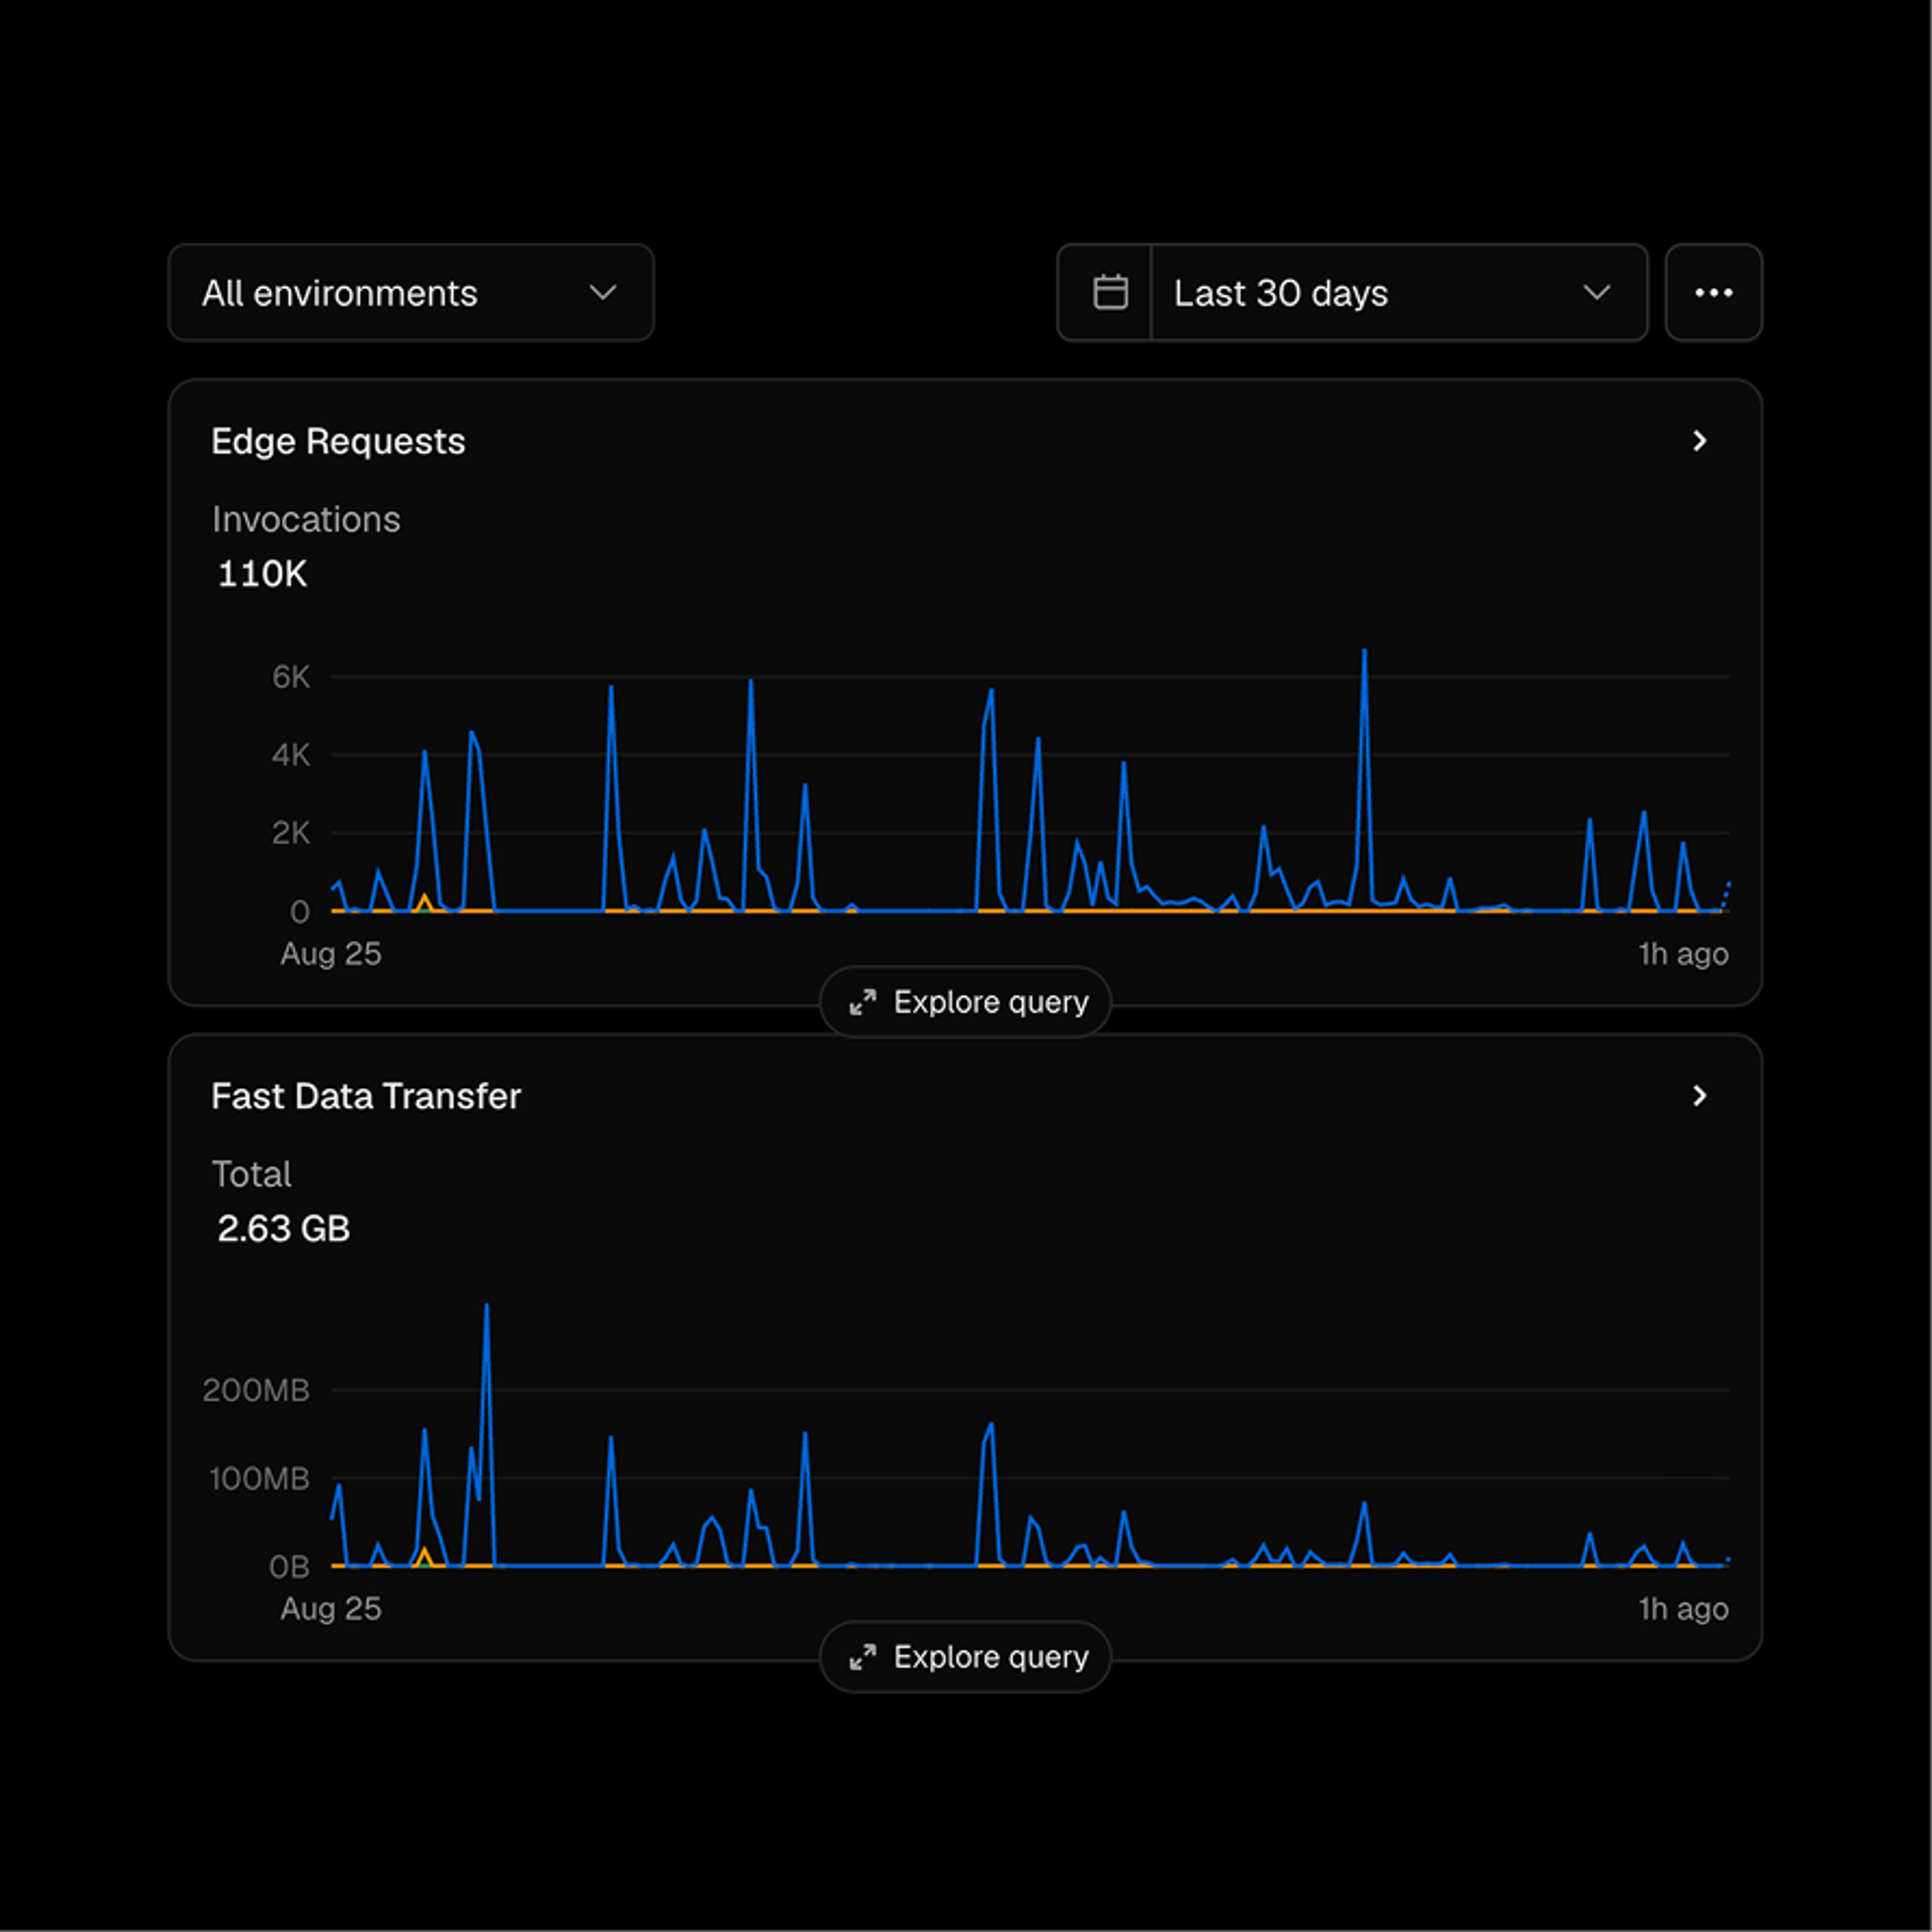Expand Fast Data Transfer with its chevron arrow
This screenshot has width=1932, height=1932.
1699,1096
